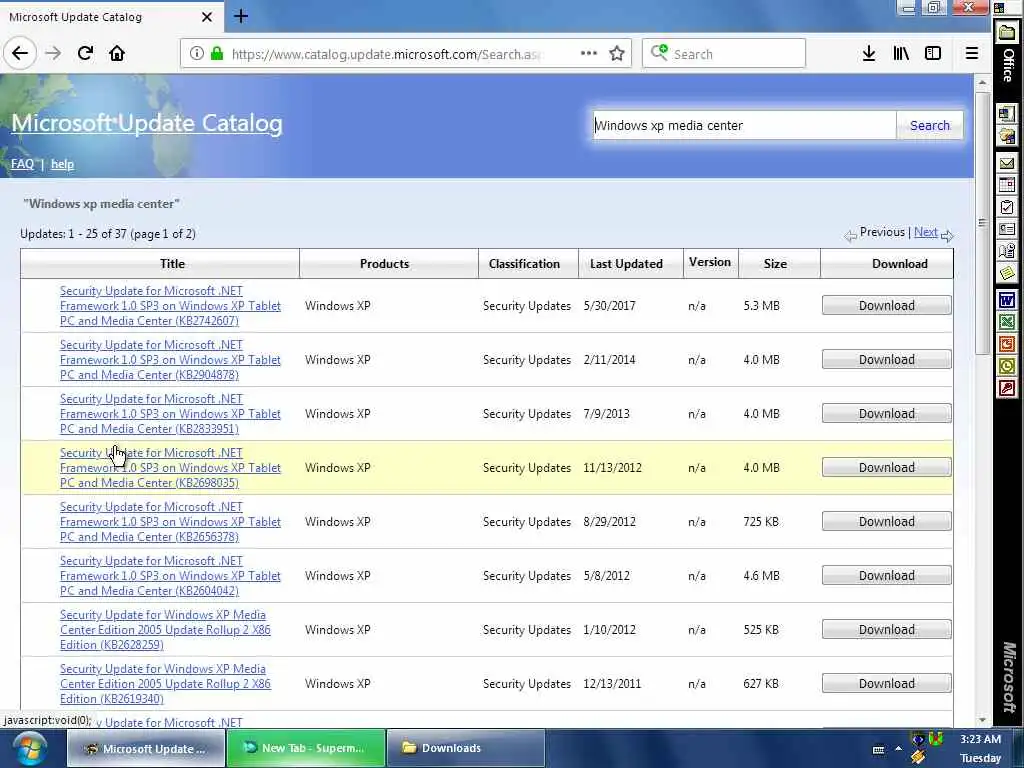The width and height of the screenshot is (1024, 768).
Task: Click the contact card icon in Office bar
Action: tap(1007, 229)
